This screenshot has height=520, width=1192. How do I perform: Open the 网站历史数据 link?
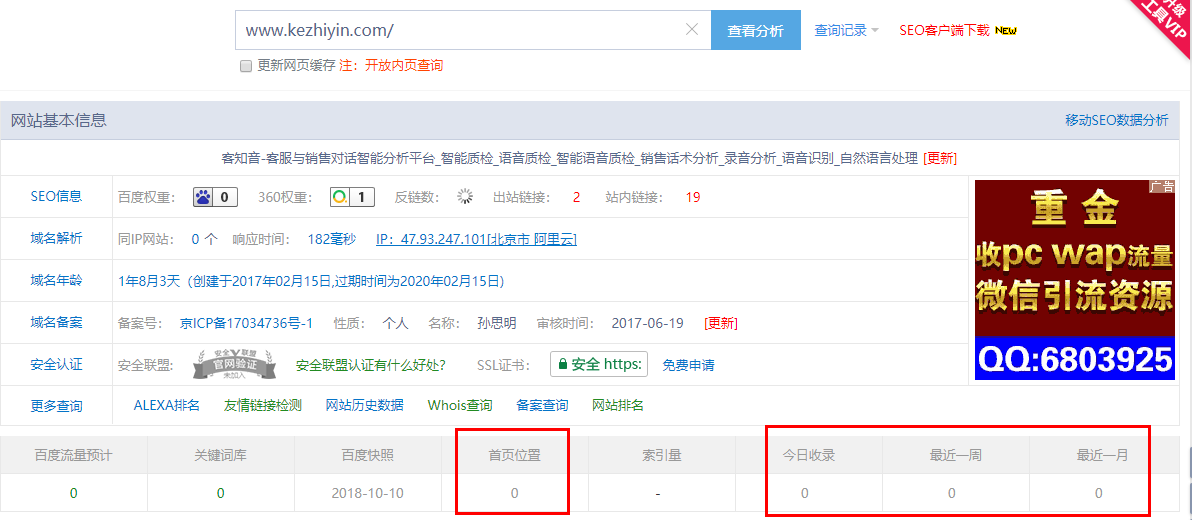(365, 405)
